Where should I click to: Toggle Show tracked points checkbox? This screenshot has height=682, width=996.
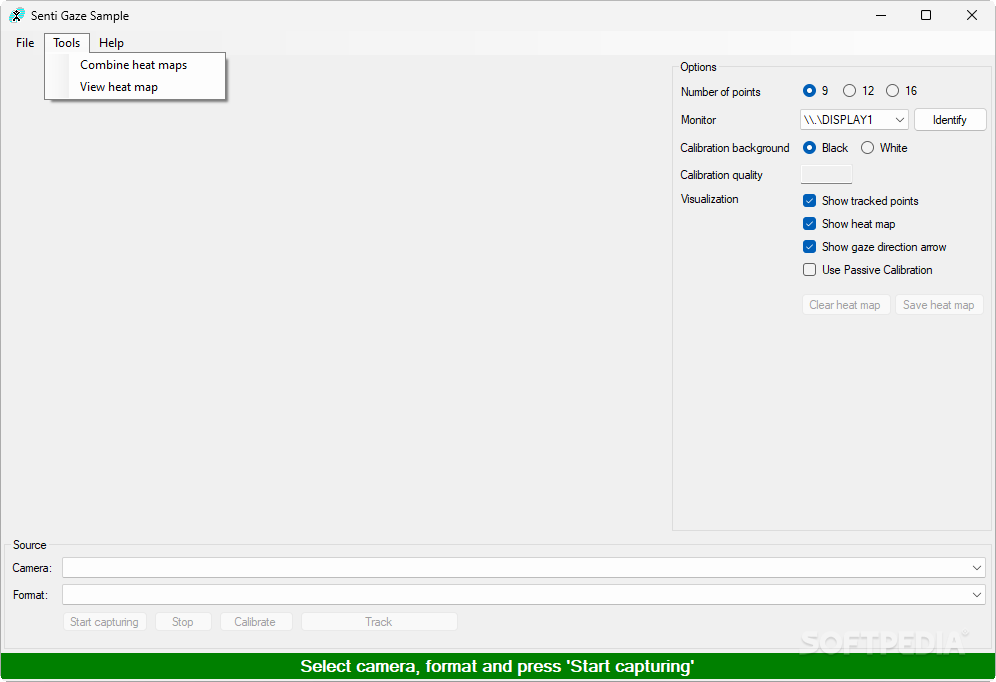(x=809, y=201)
